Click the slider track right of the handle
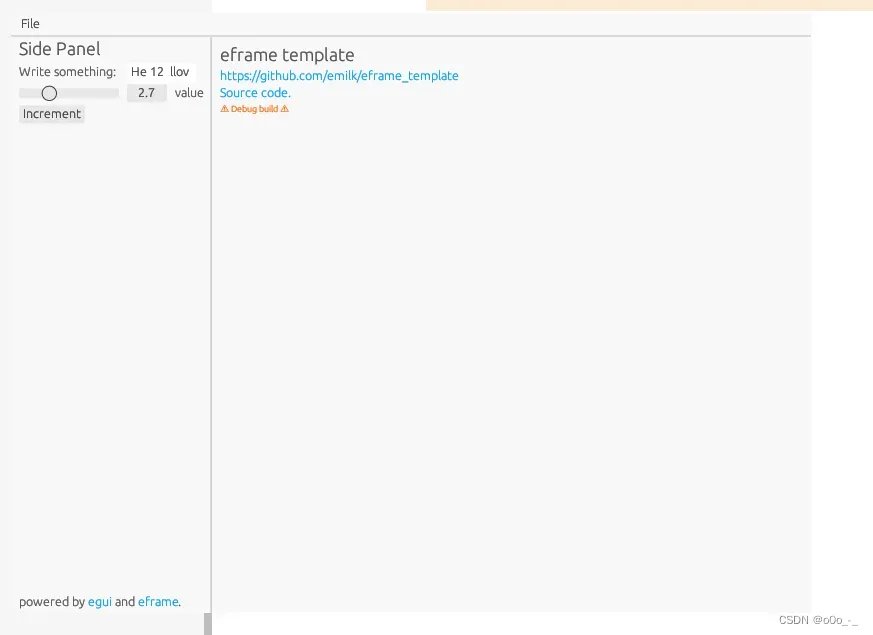This screenshot has height=635, width=873. 90,93
